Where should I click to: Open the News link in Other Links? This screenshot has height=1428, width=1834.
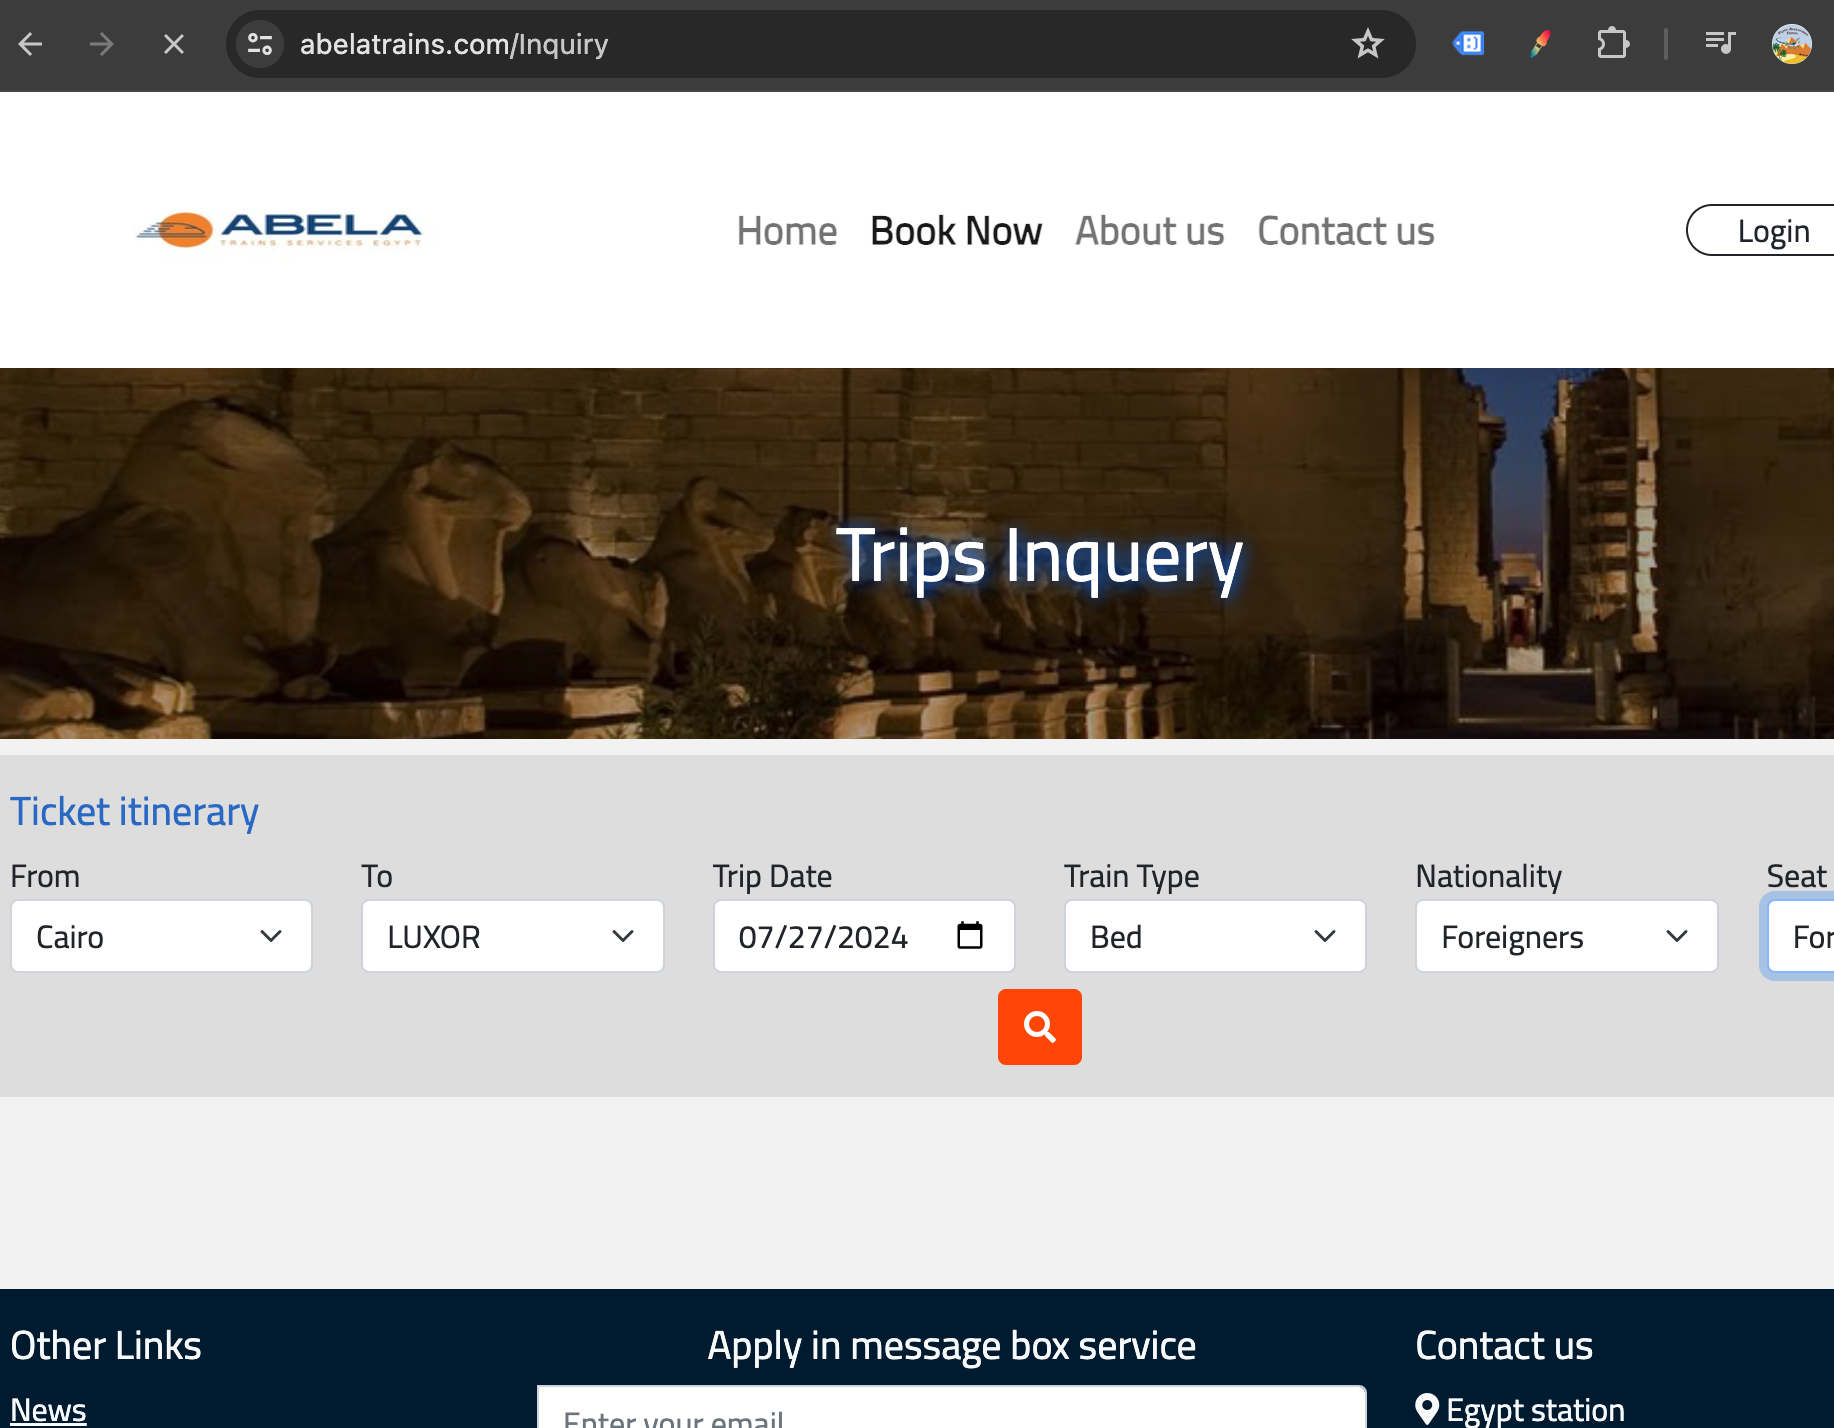[48, 1409]
